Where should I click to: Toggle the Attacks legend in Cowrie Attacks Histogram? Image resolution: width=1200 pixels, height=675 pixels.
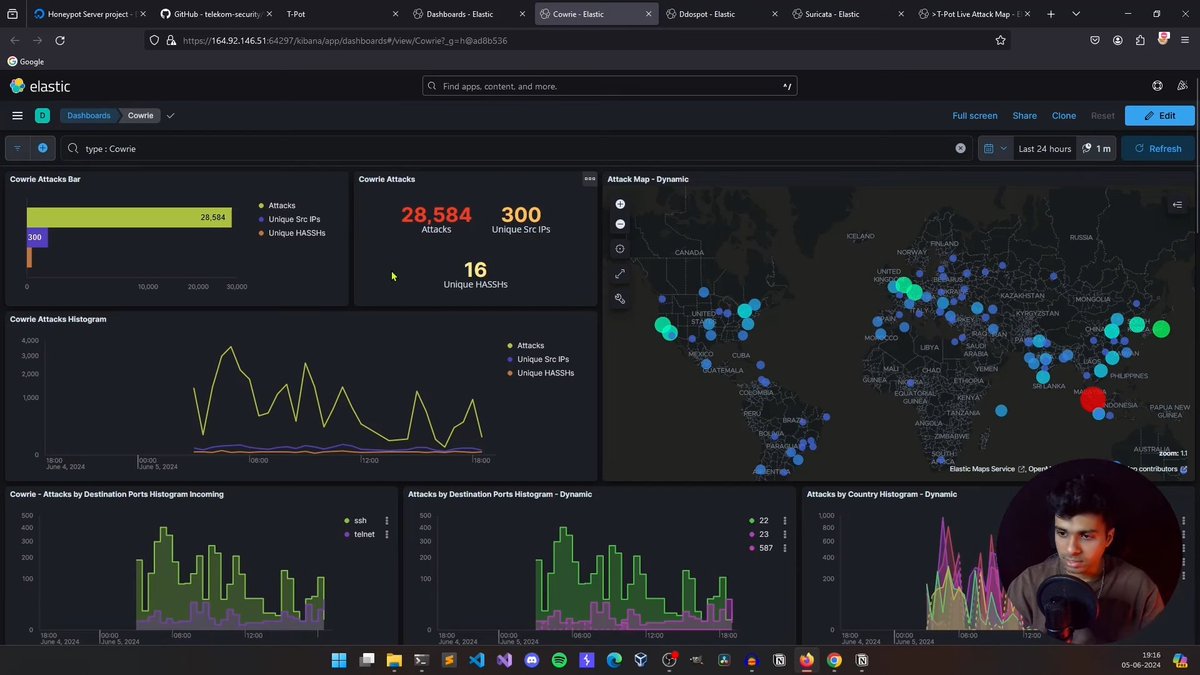[x=530, y=345]
